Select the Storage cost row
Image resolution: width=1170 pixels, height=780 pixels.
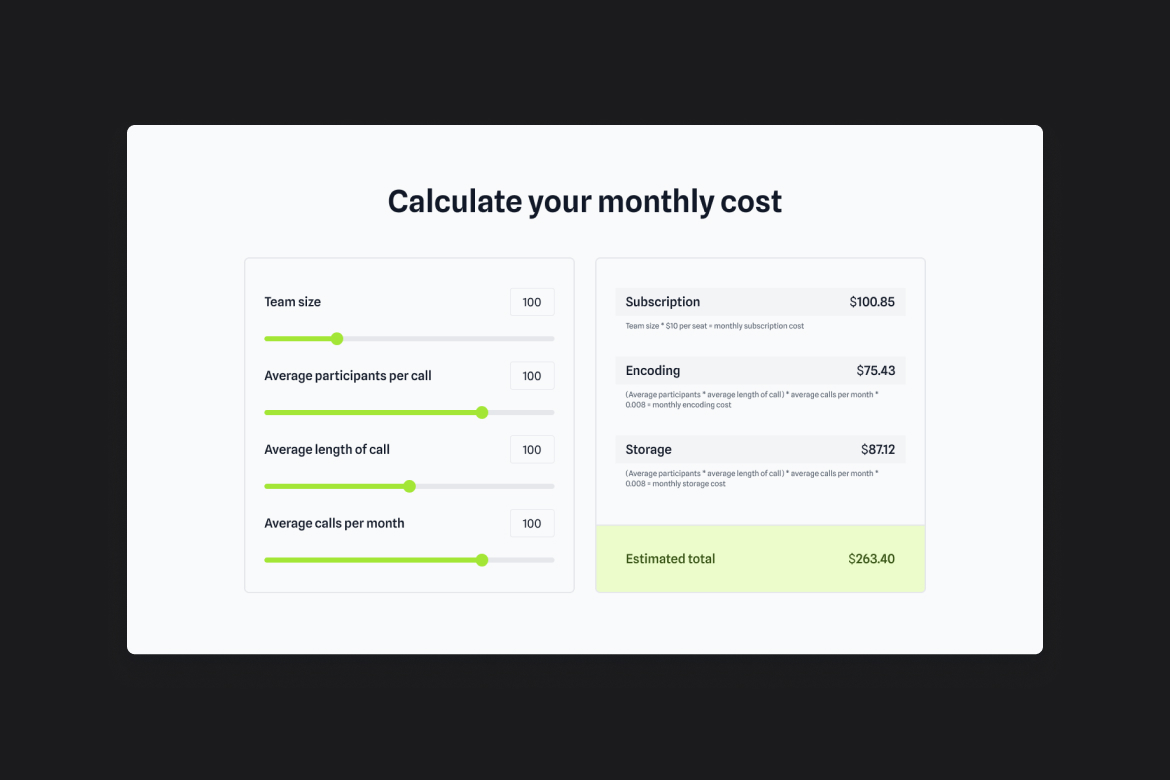760,449
